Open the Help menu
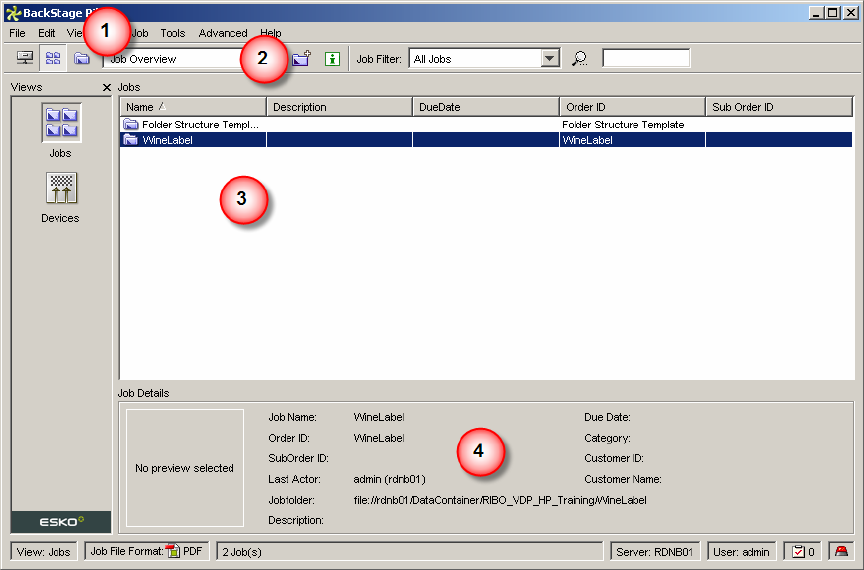The width and height of the screenshot is (864, 570). [x=271, y=33]
